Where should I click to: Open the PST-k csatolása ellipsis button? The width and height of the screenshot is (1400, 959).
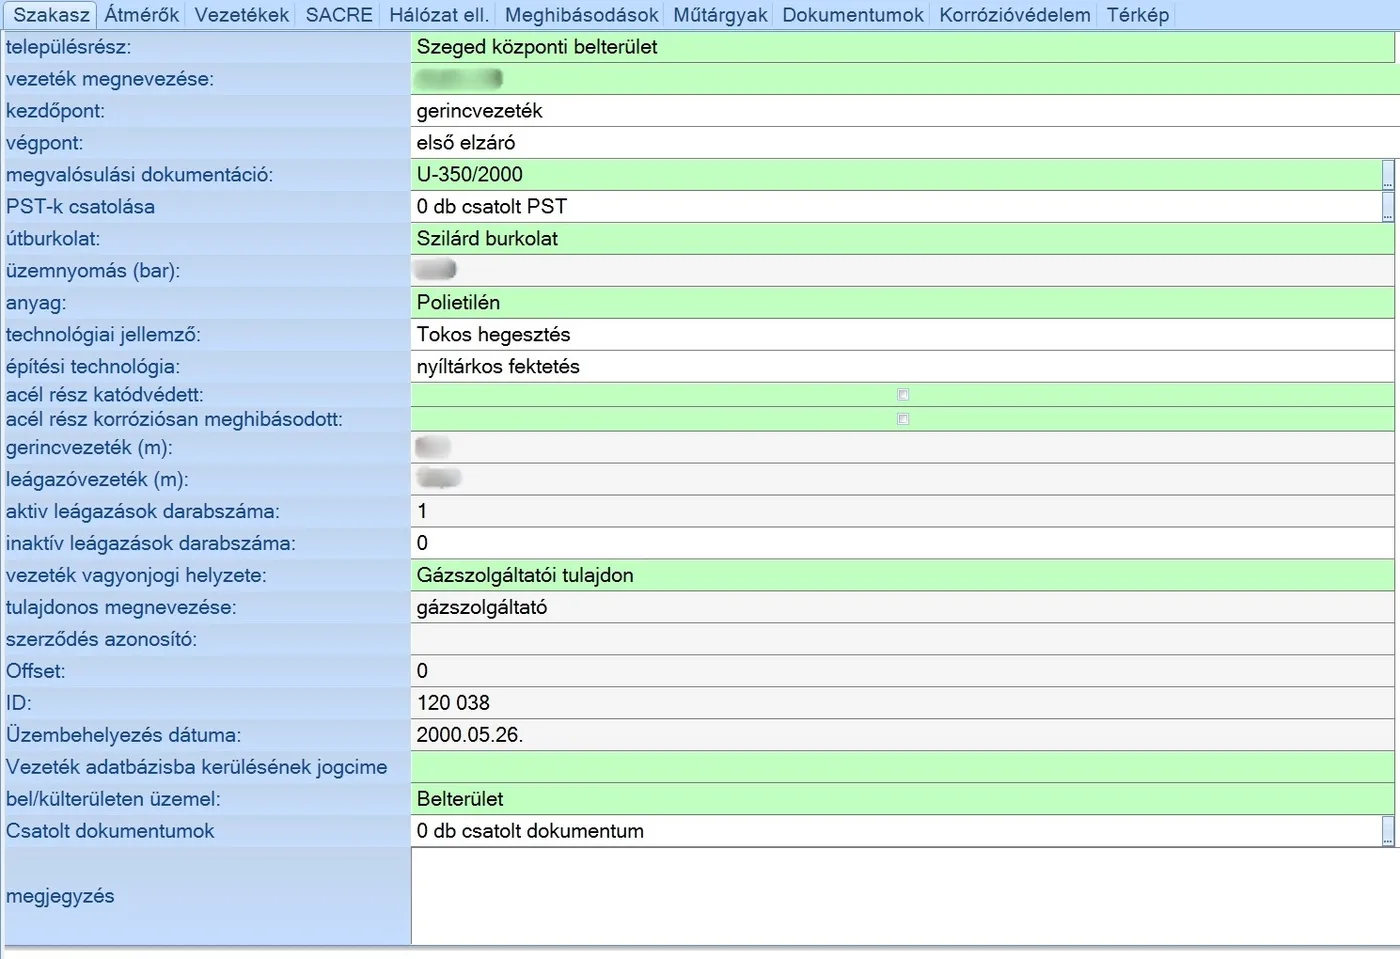coord(1388,207)
